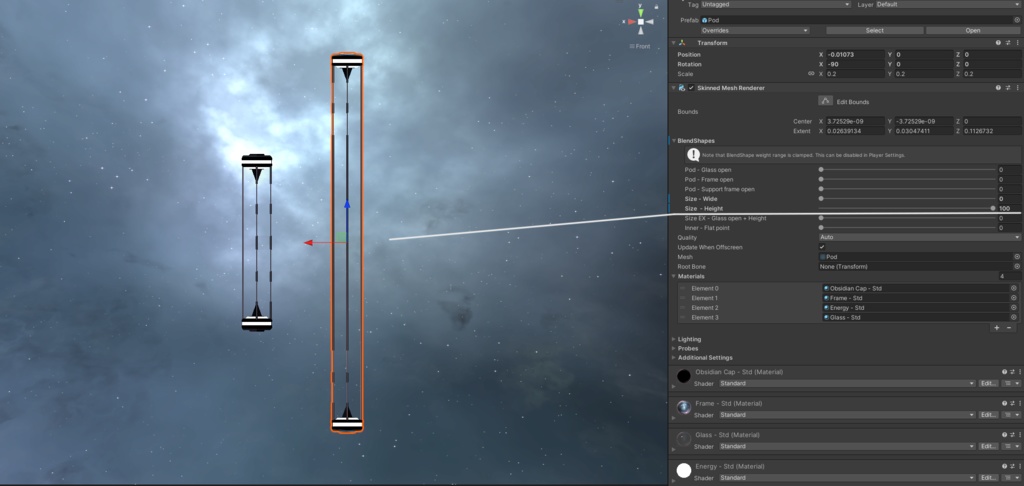Open object picker for Obsidian Cap element
Screen dimensions: 1024x486
tap(1014, 288)
